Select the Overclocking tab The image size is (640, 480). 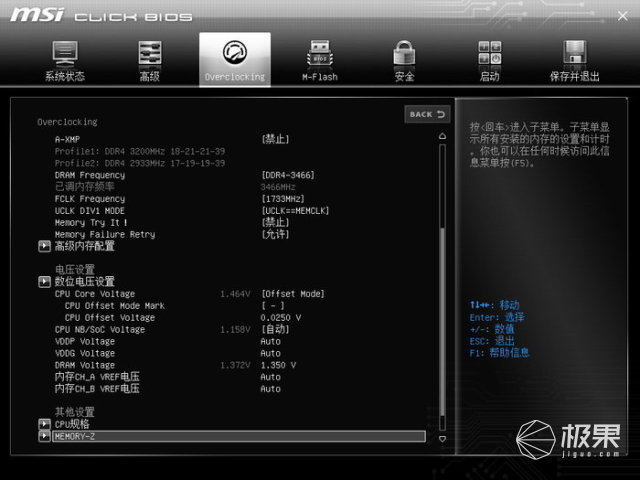click(x=234, y=60)
